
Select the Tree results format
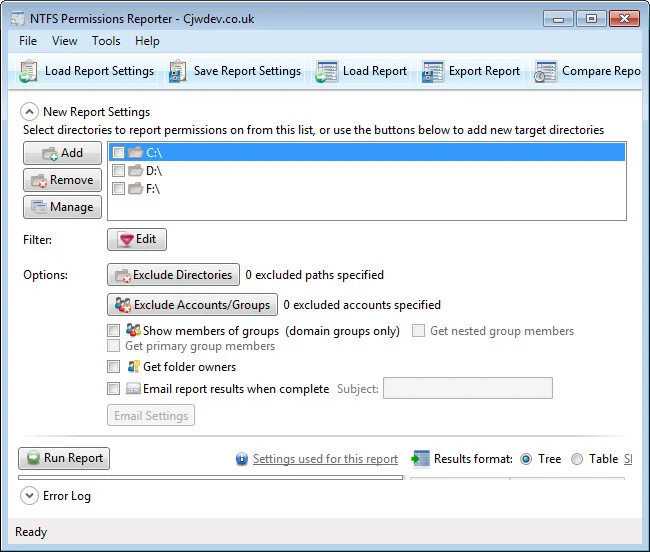tap(526, 459)
